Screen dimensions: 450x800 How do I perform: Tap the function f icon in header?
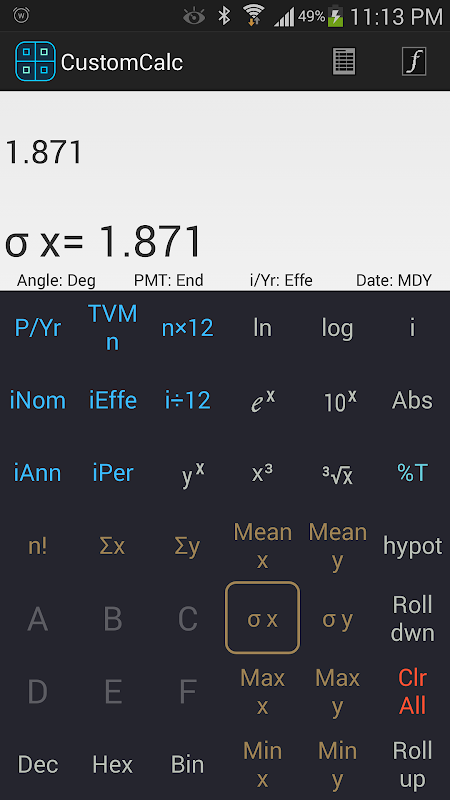414,62
